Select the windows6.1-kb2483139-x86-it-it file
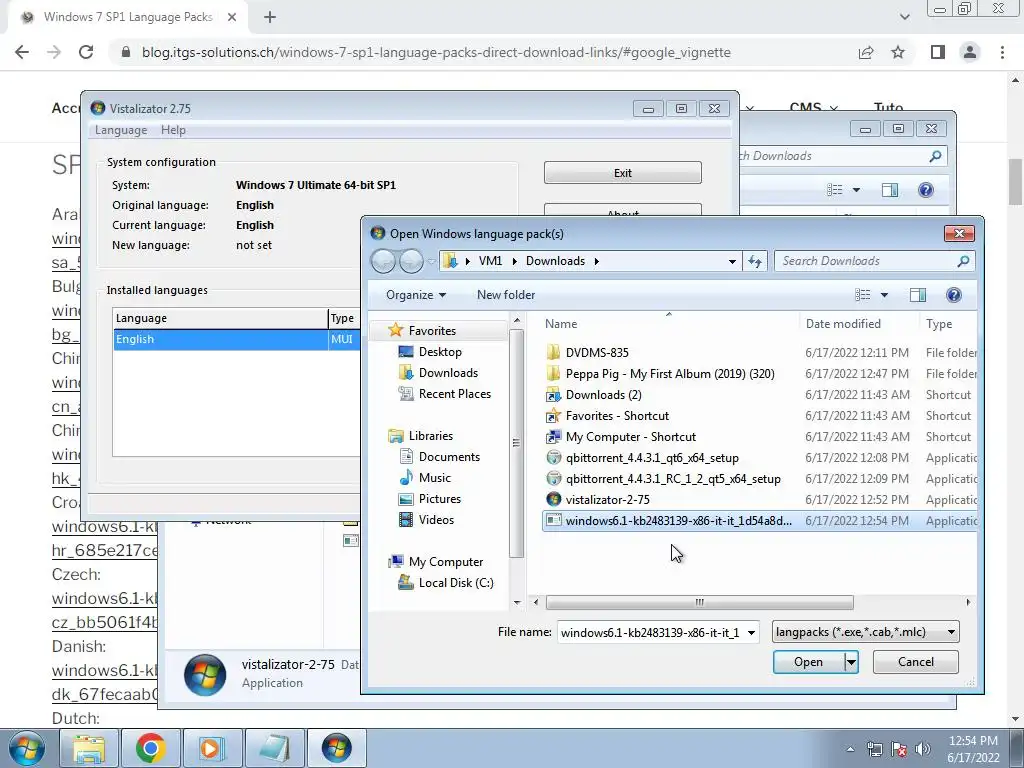This screenshot has width=1024, height=768. (760, 520)
